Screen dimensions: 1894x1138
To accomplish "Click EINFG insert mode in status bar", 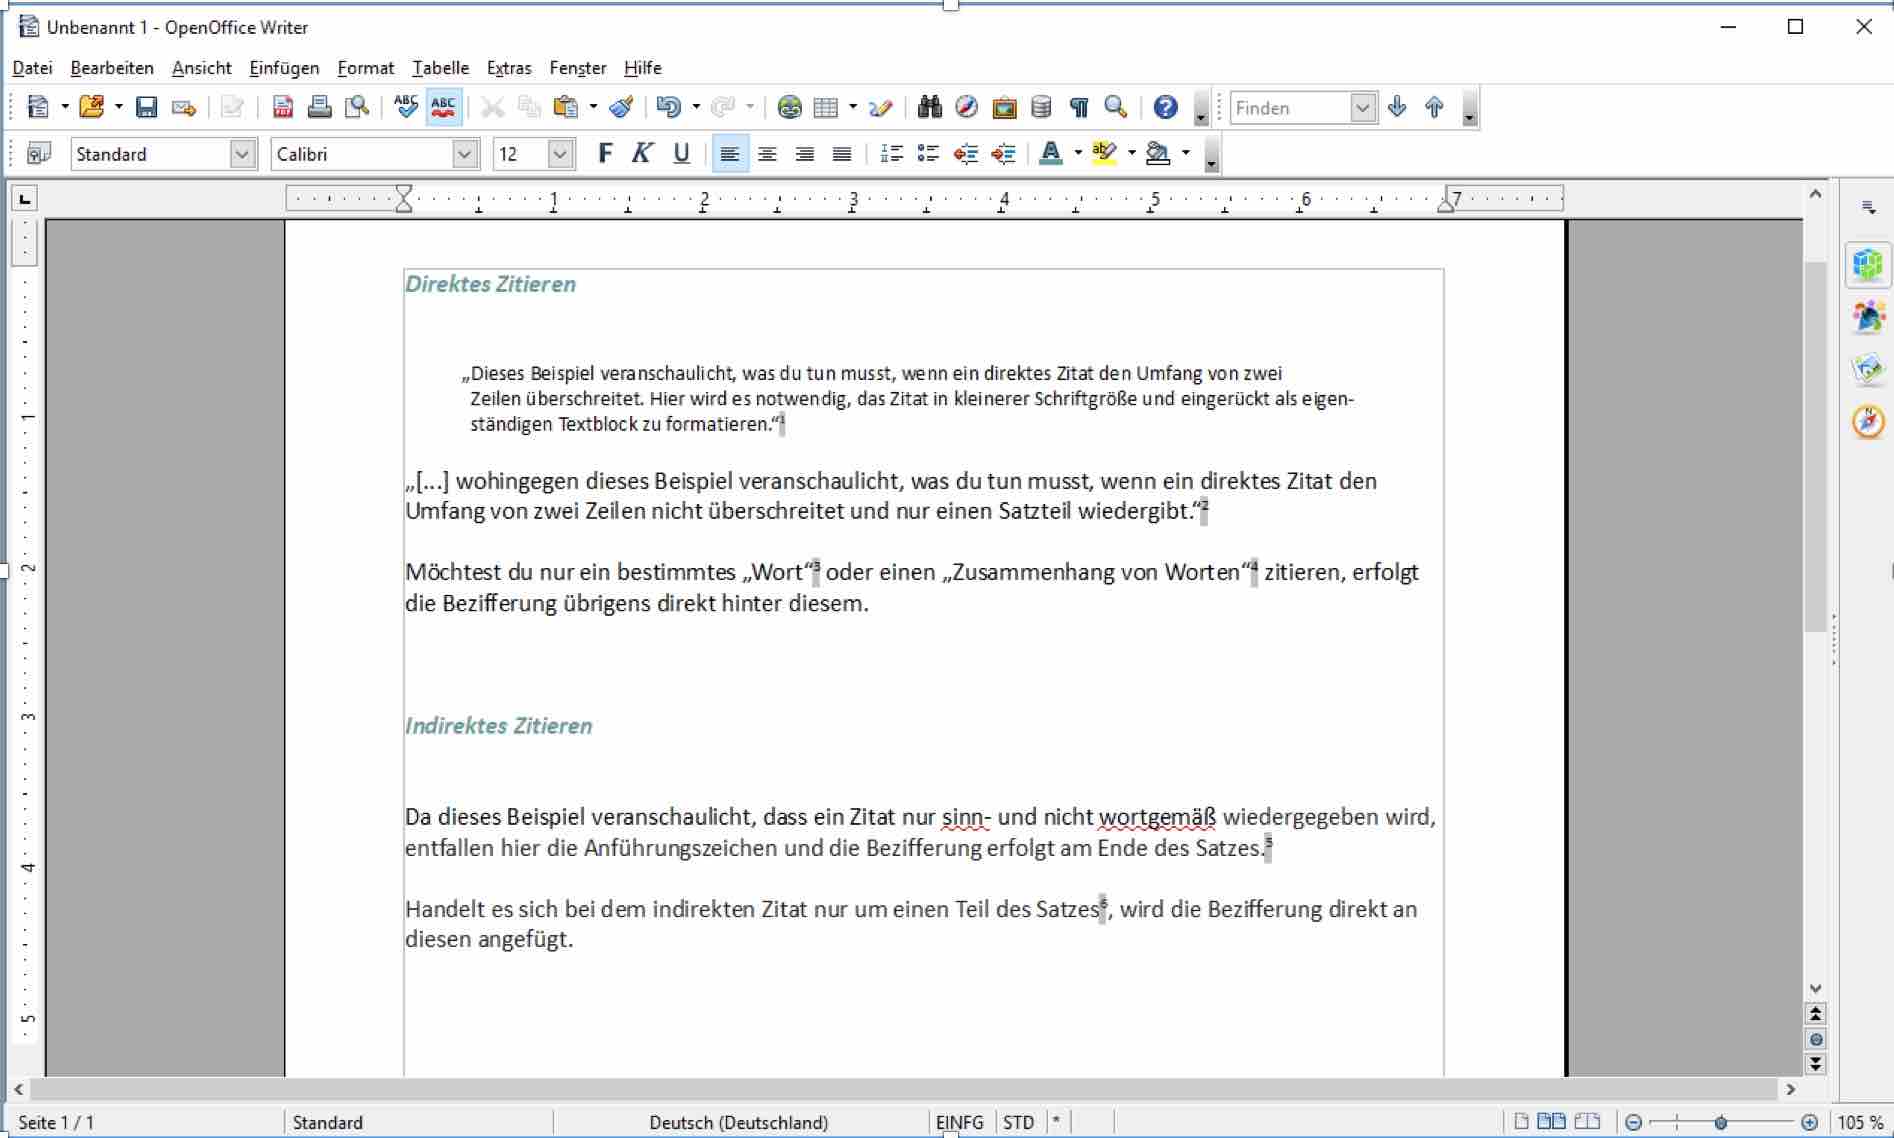I will [959, 1122].
